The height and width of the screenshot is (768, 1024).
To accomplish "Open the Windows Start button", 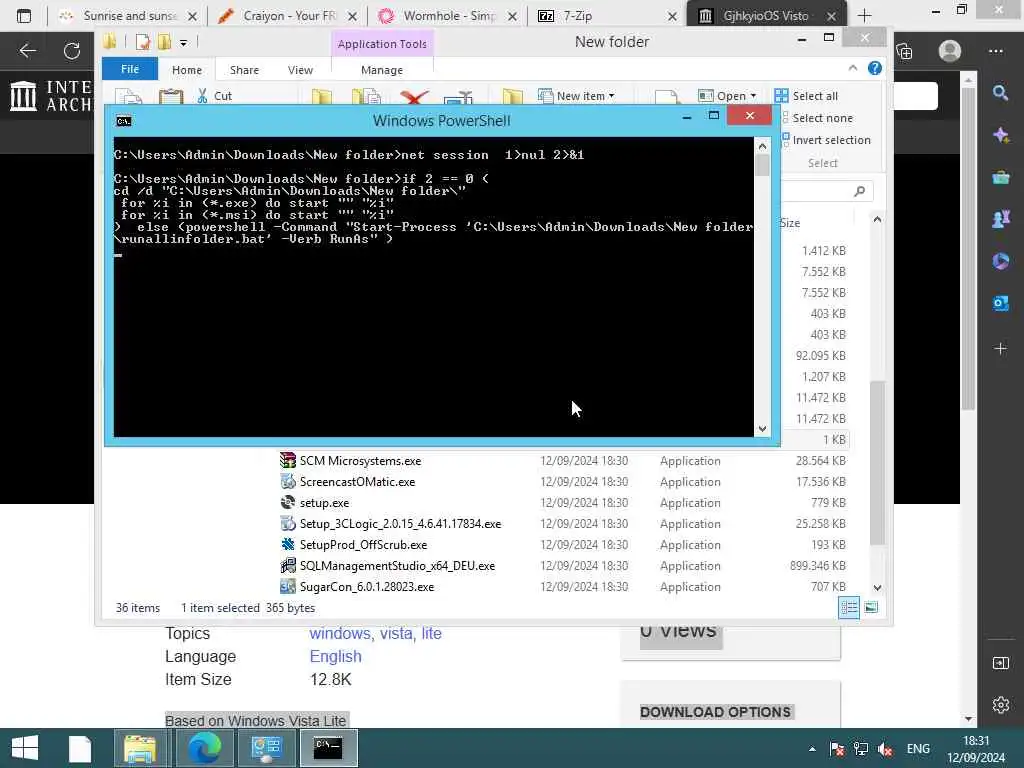I will 25,748.
